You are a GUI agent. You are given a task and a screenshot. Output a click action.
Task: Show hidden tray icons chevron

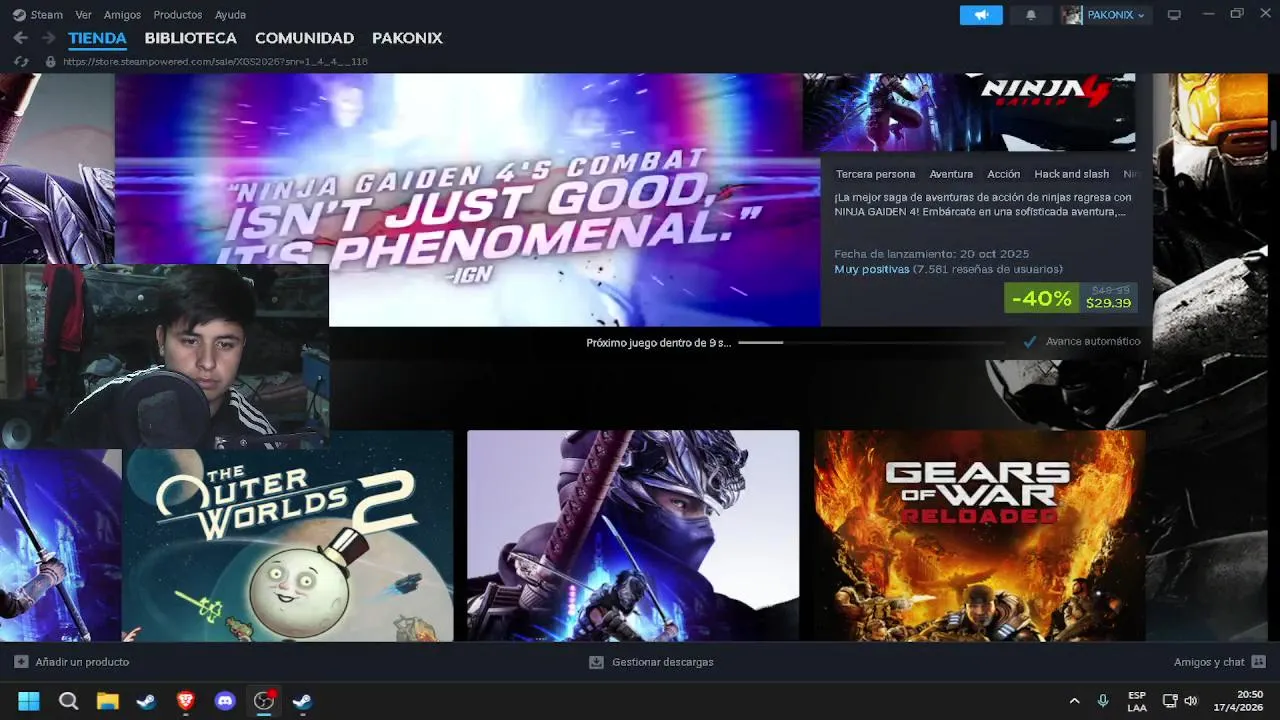point(1075,701)
